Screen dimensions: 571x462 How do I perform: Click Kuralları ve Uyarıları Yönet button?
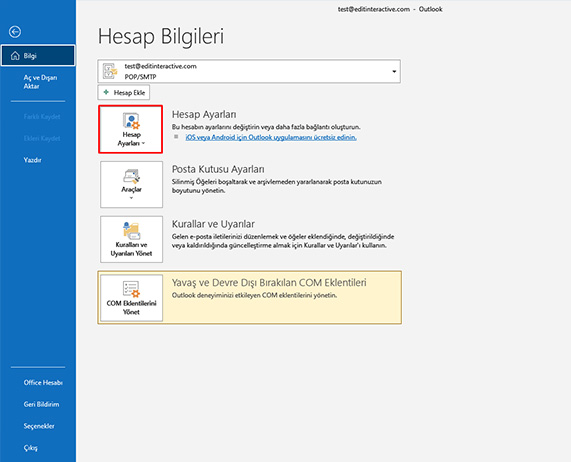[131, 239]
